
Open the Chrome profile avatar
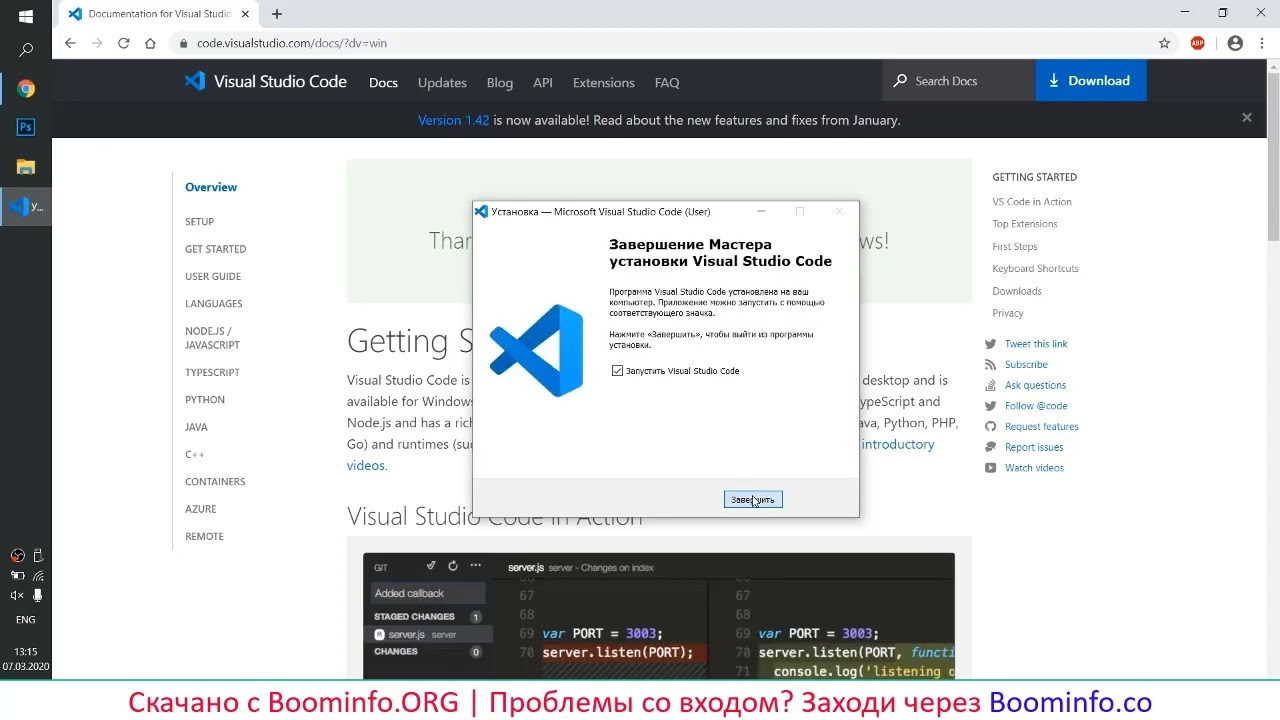point(1235,43)
